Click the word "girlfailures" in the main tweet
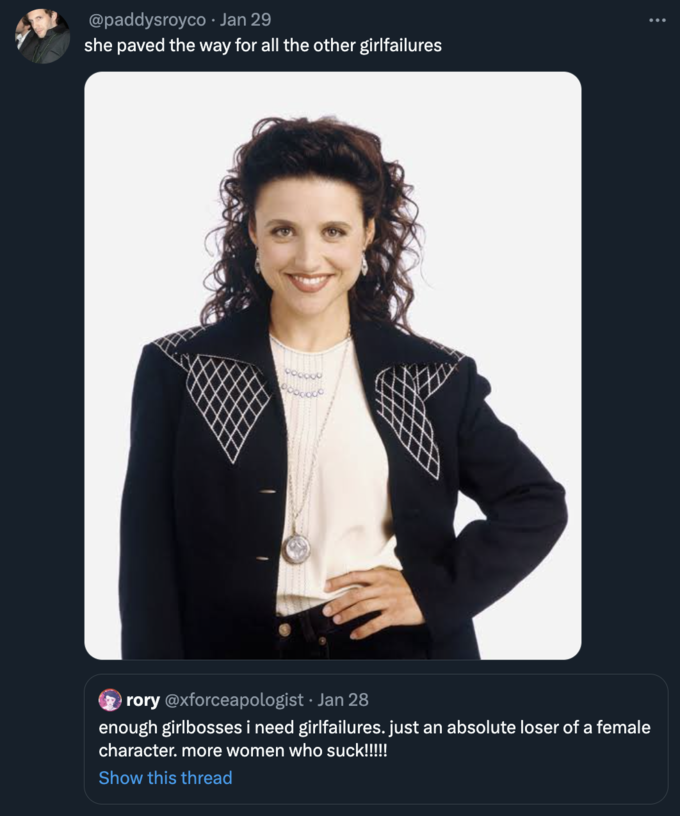This screenshot has height=816, width=680. point(401,46)
